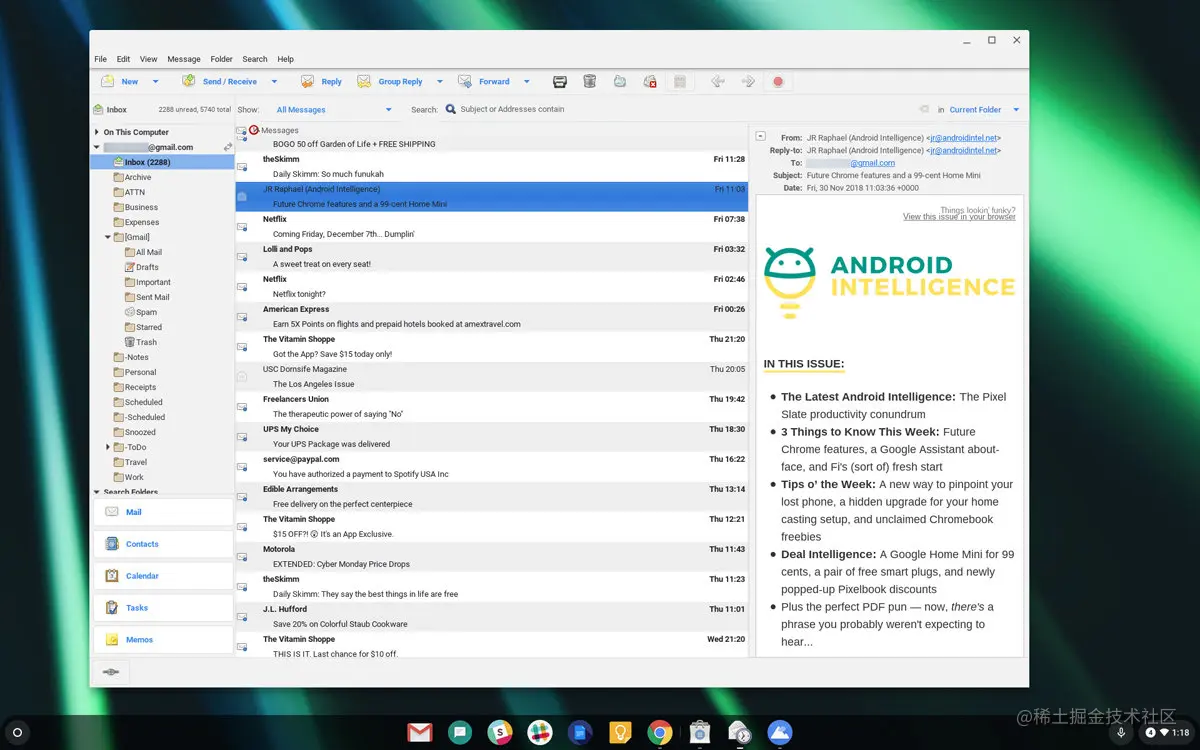Click the Drafts folder icon

point(129,267)
